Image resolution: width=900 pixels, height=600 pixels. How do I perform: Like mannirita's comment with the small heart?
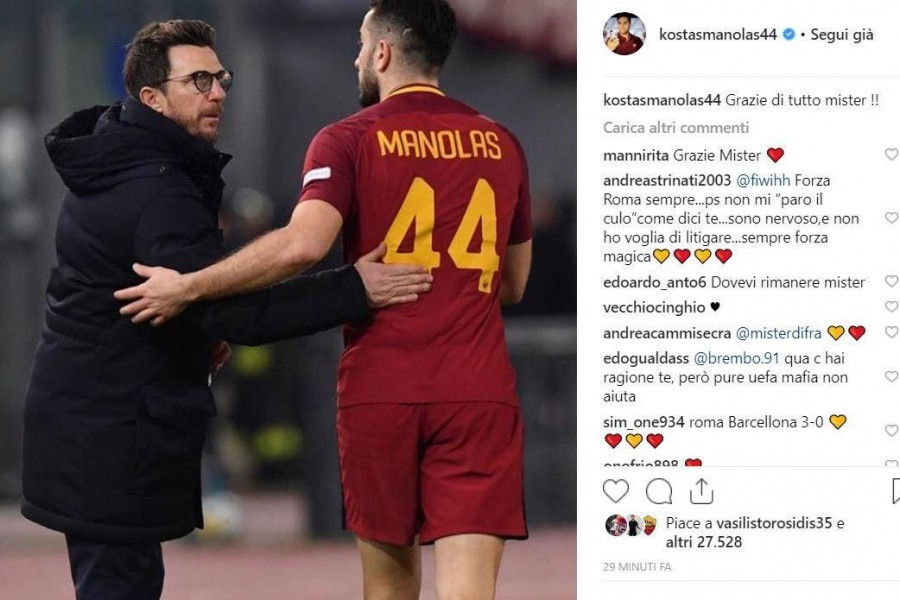coord(891,154)
